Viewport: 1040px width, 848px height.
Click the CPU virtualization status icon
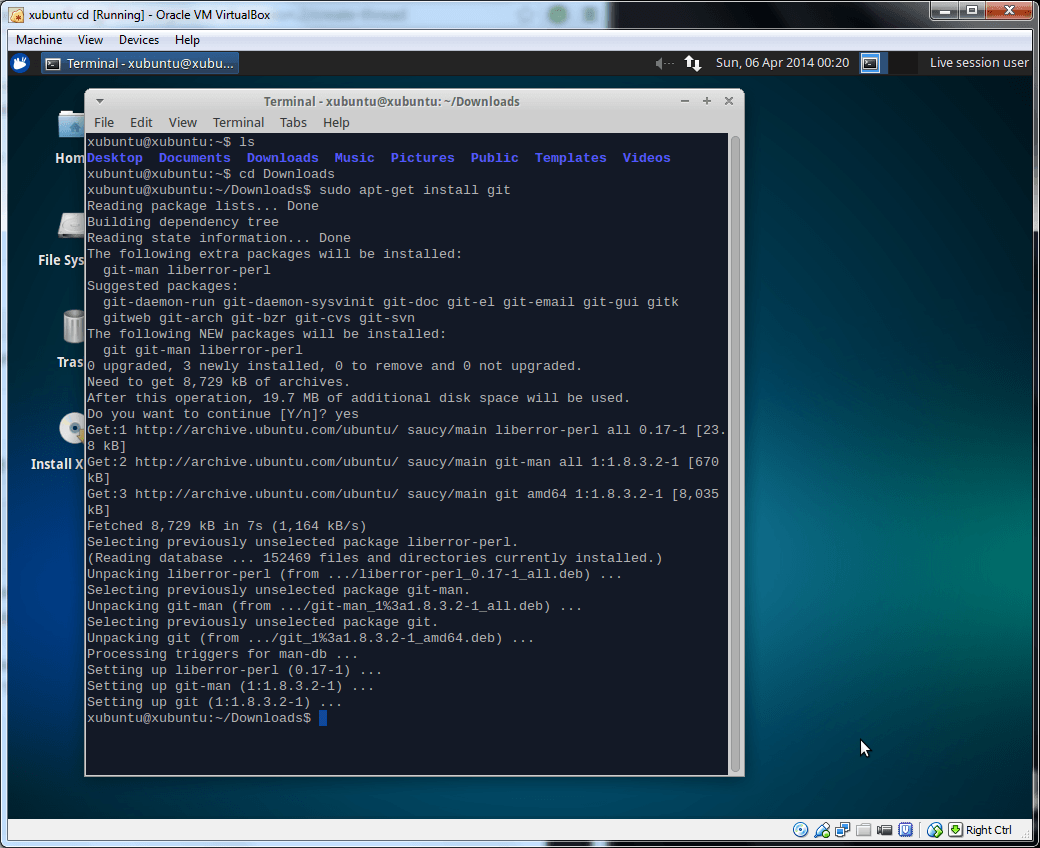click(x=905, y=830)
